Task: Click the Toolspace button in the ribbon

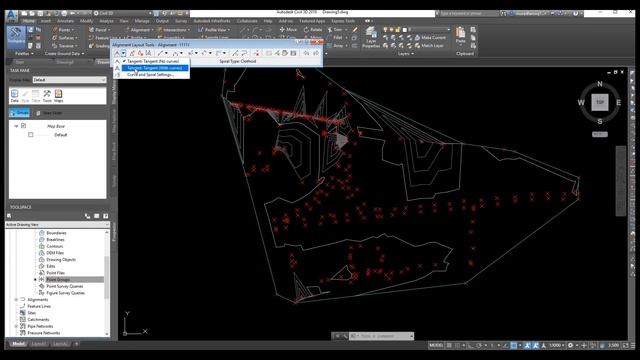Action: pyautogui.click(x=16, y=38)
